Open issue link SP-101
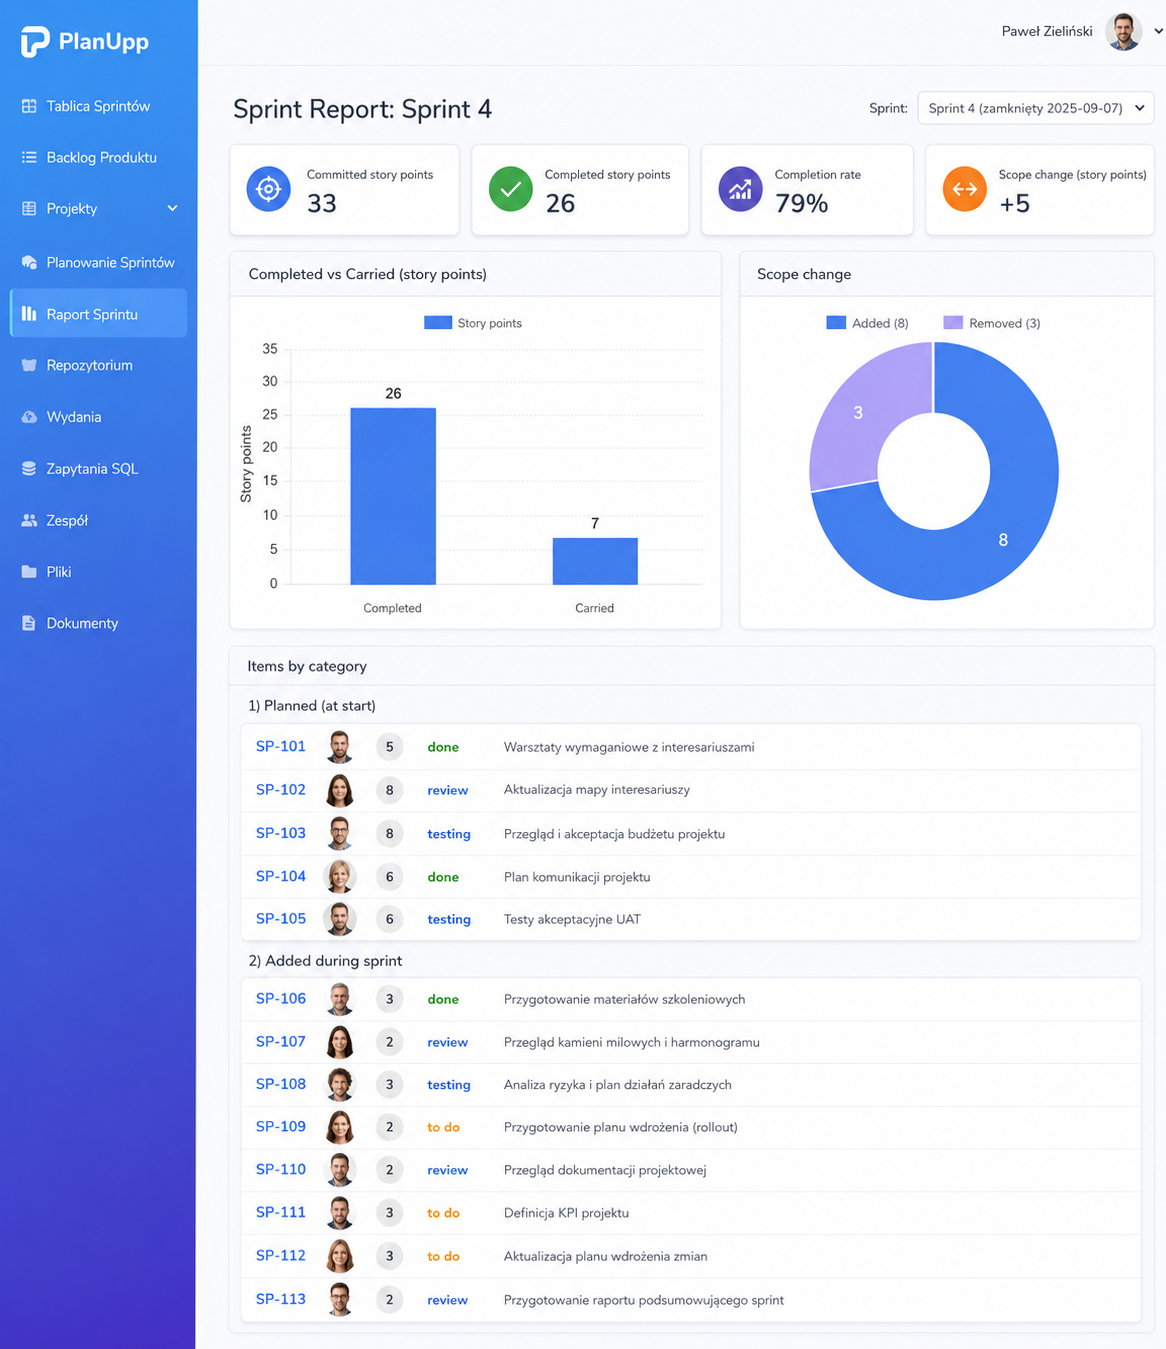The image size is (1166, 1349). pyautogui.click(x=281, y=746)
